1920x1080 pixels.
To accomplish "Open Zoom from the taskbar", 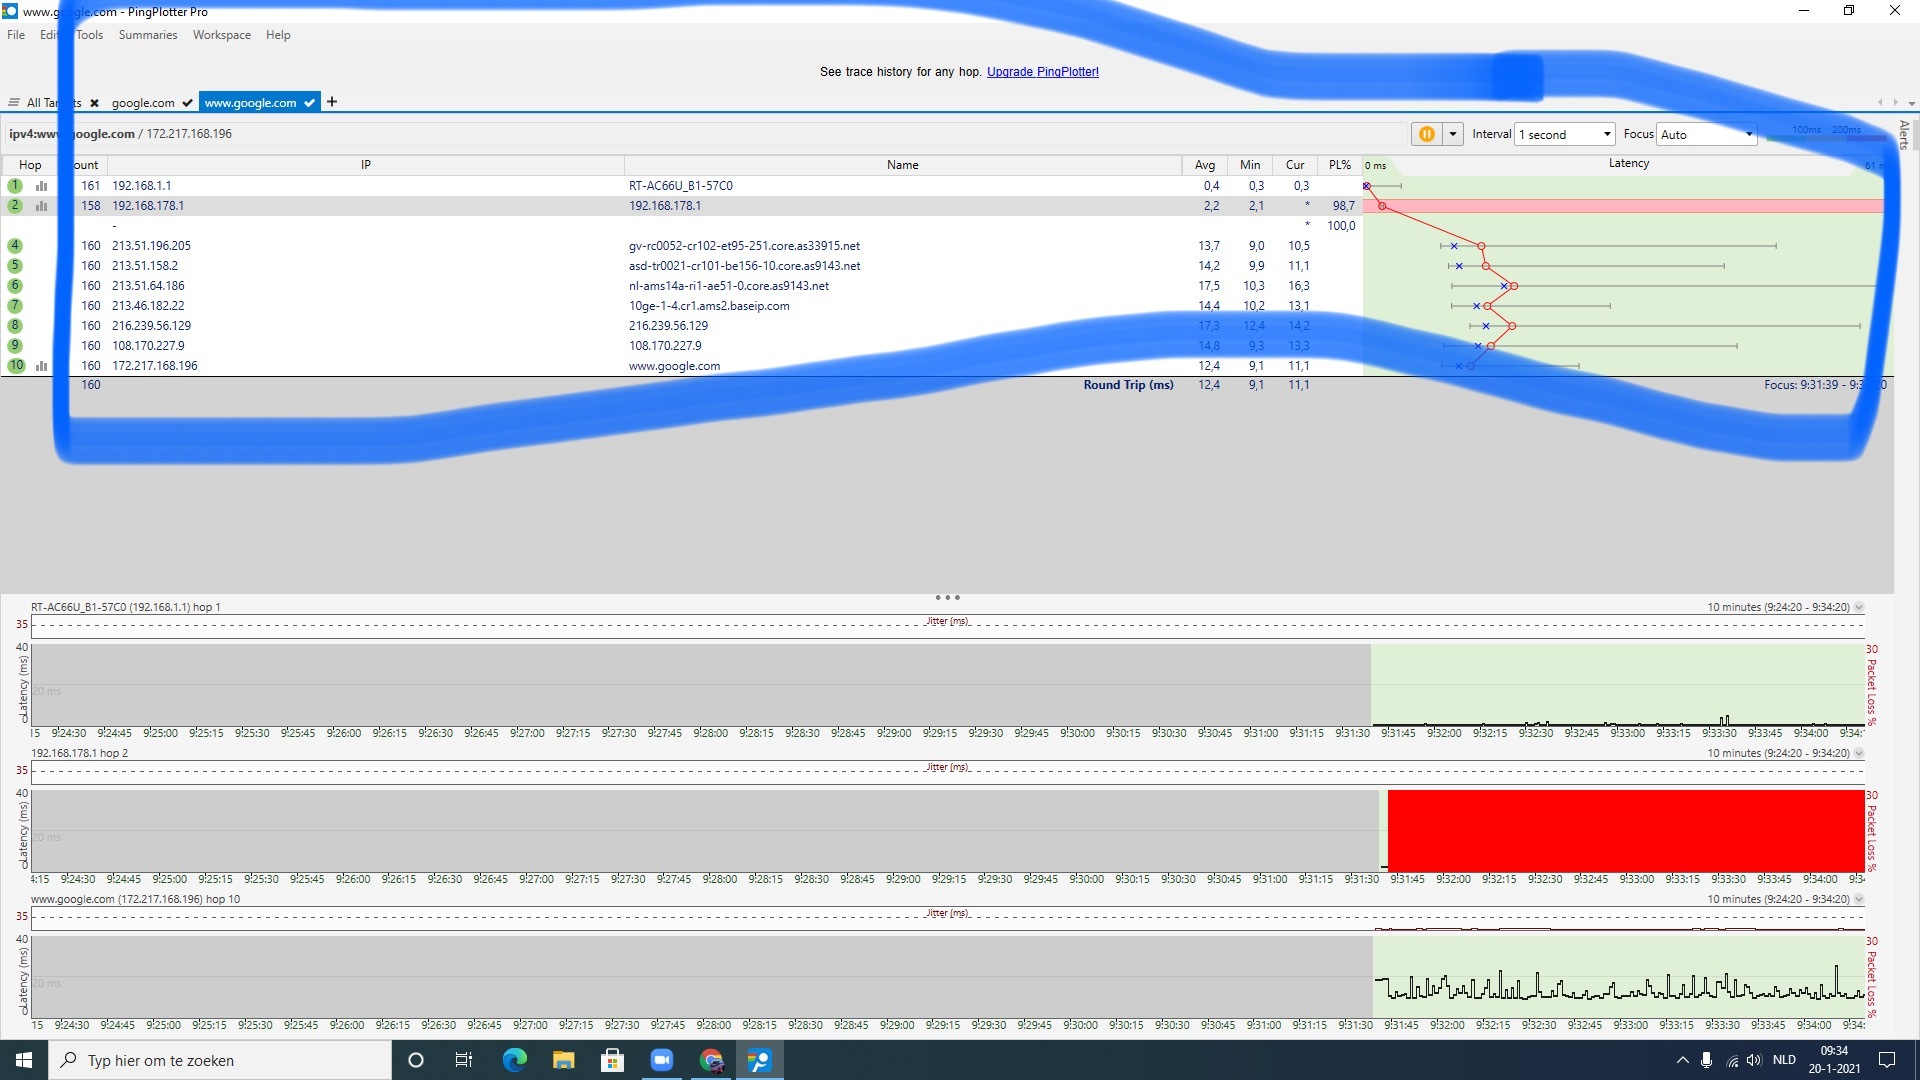I will coord(662,1060).
